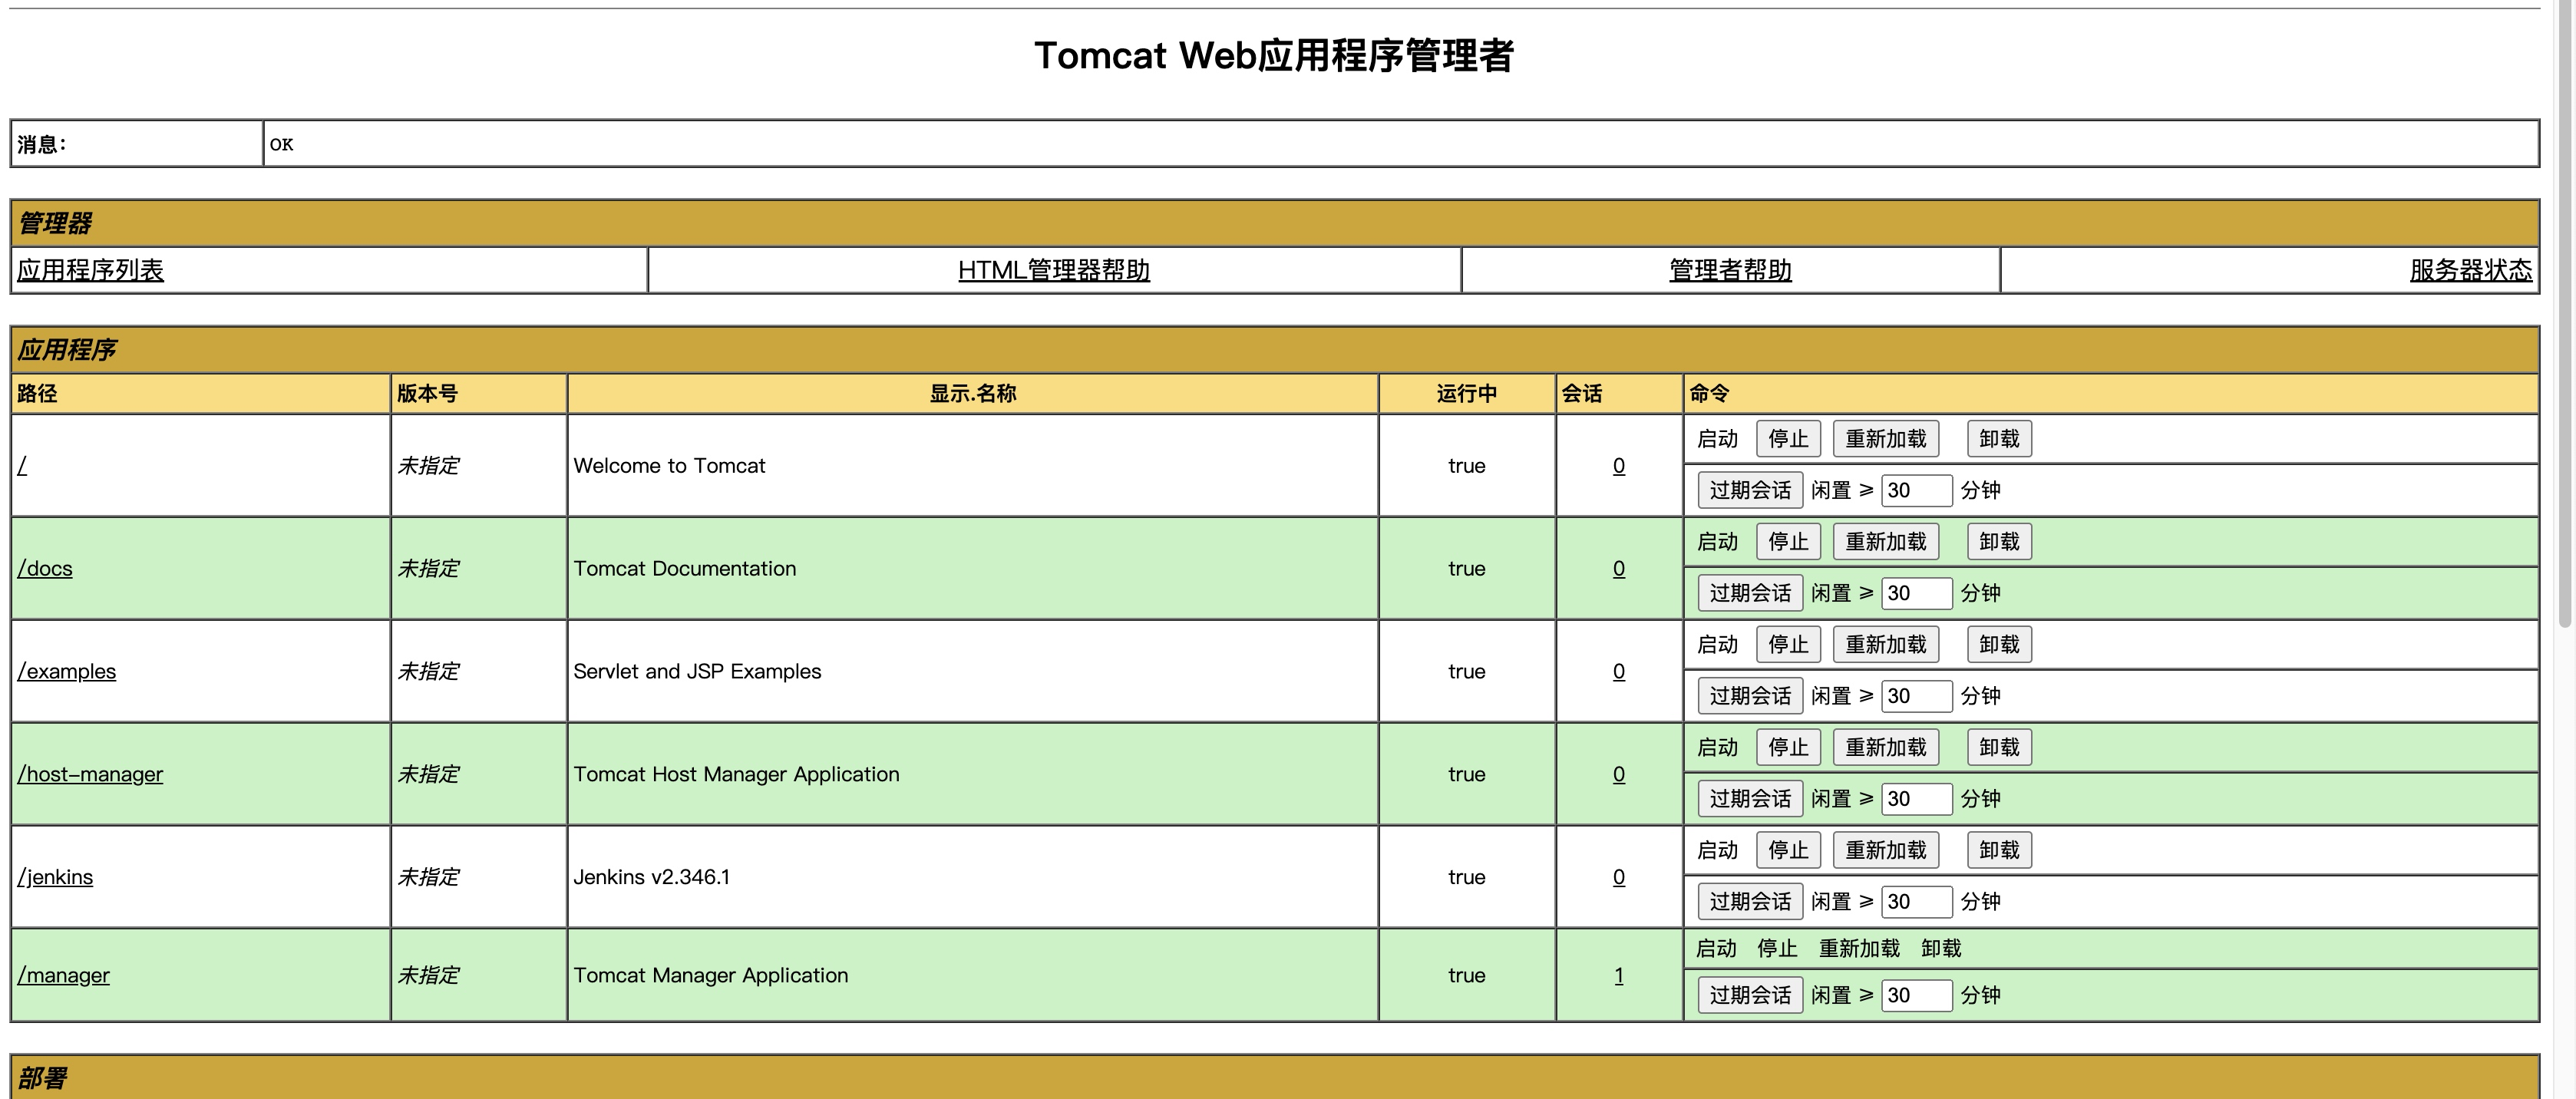Screen dimensions: 2576x1099
Task: Open the /jenkins path link
Action: pyautogui.click(x=55, y=877)
